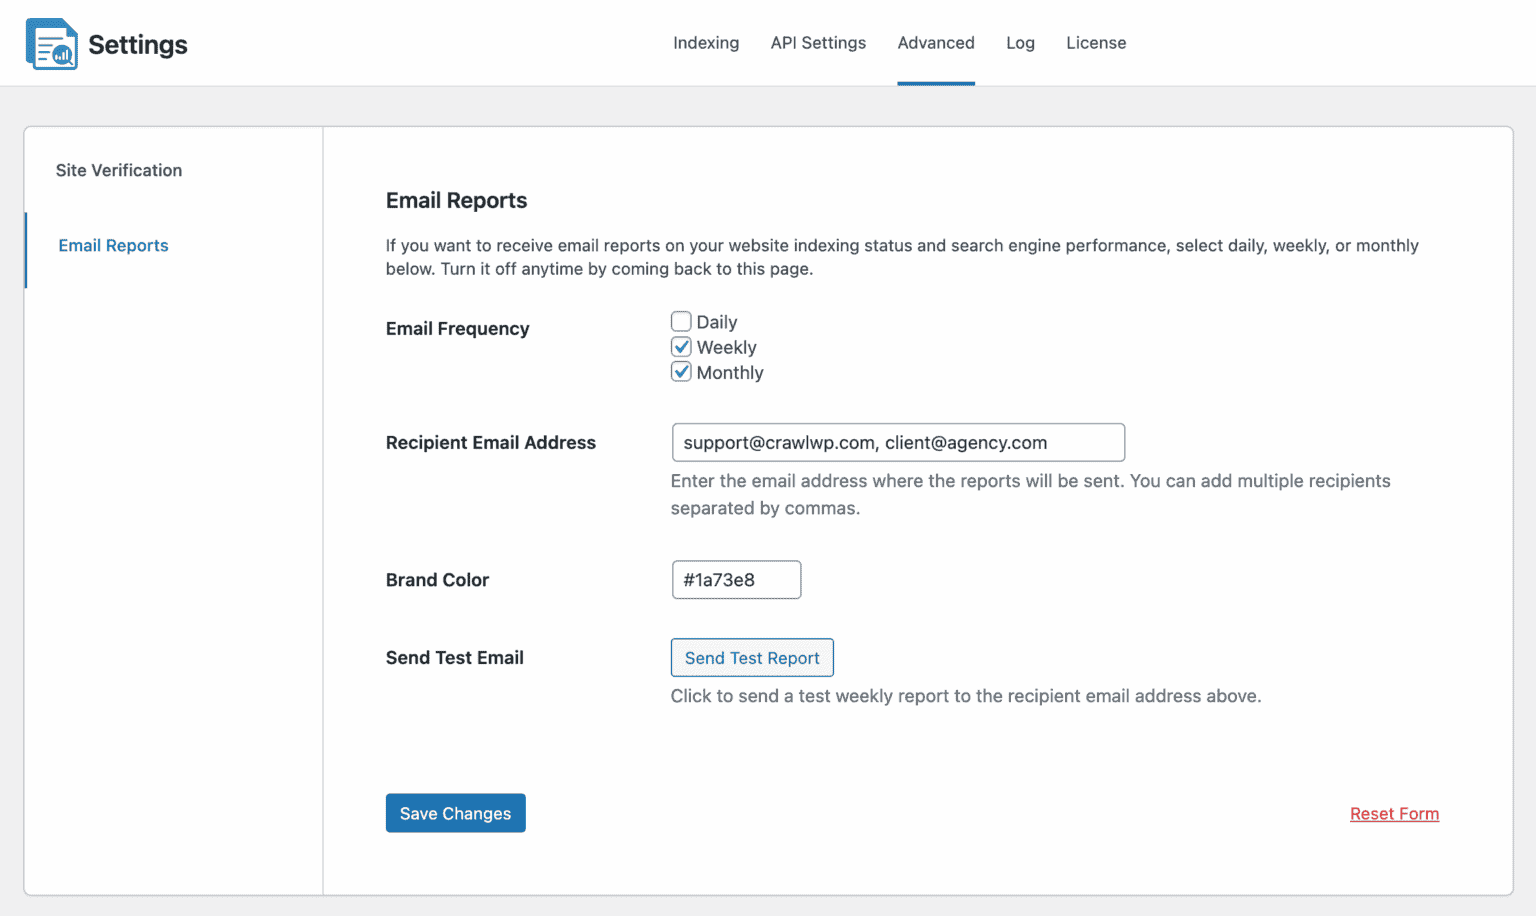Save Changes to email reports
Screen dimensions: 1536x916
(x=456, y=813)
